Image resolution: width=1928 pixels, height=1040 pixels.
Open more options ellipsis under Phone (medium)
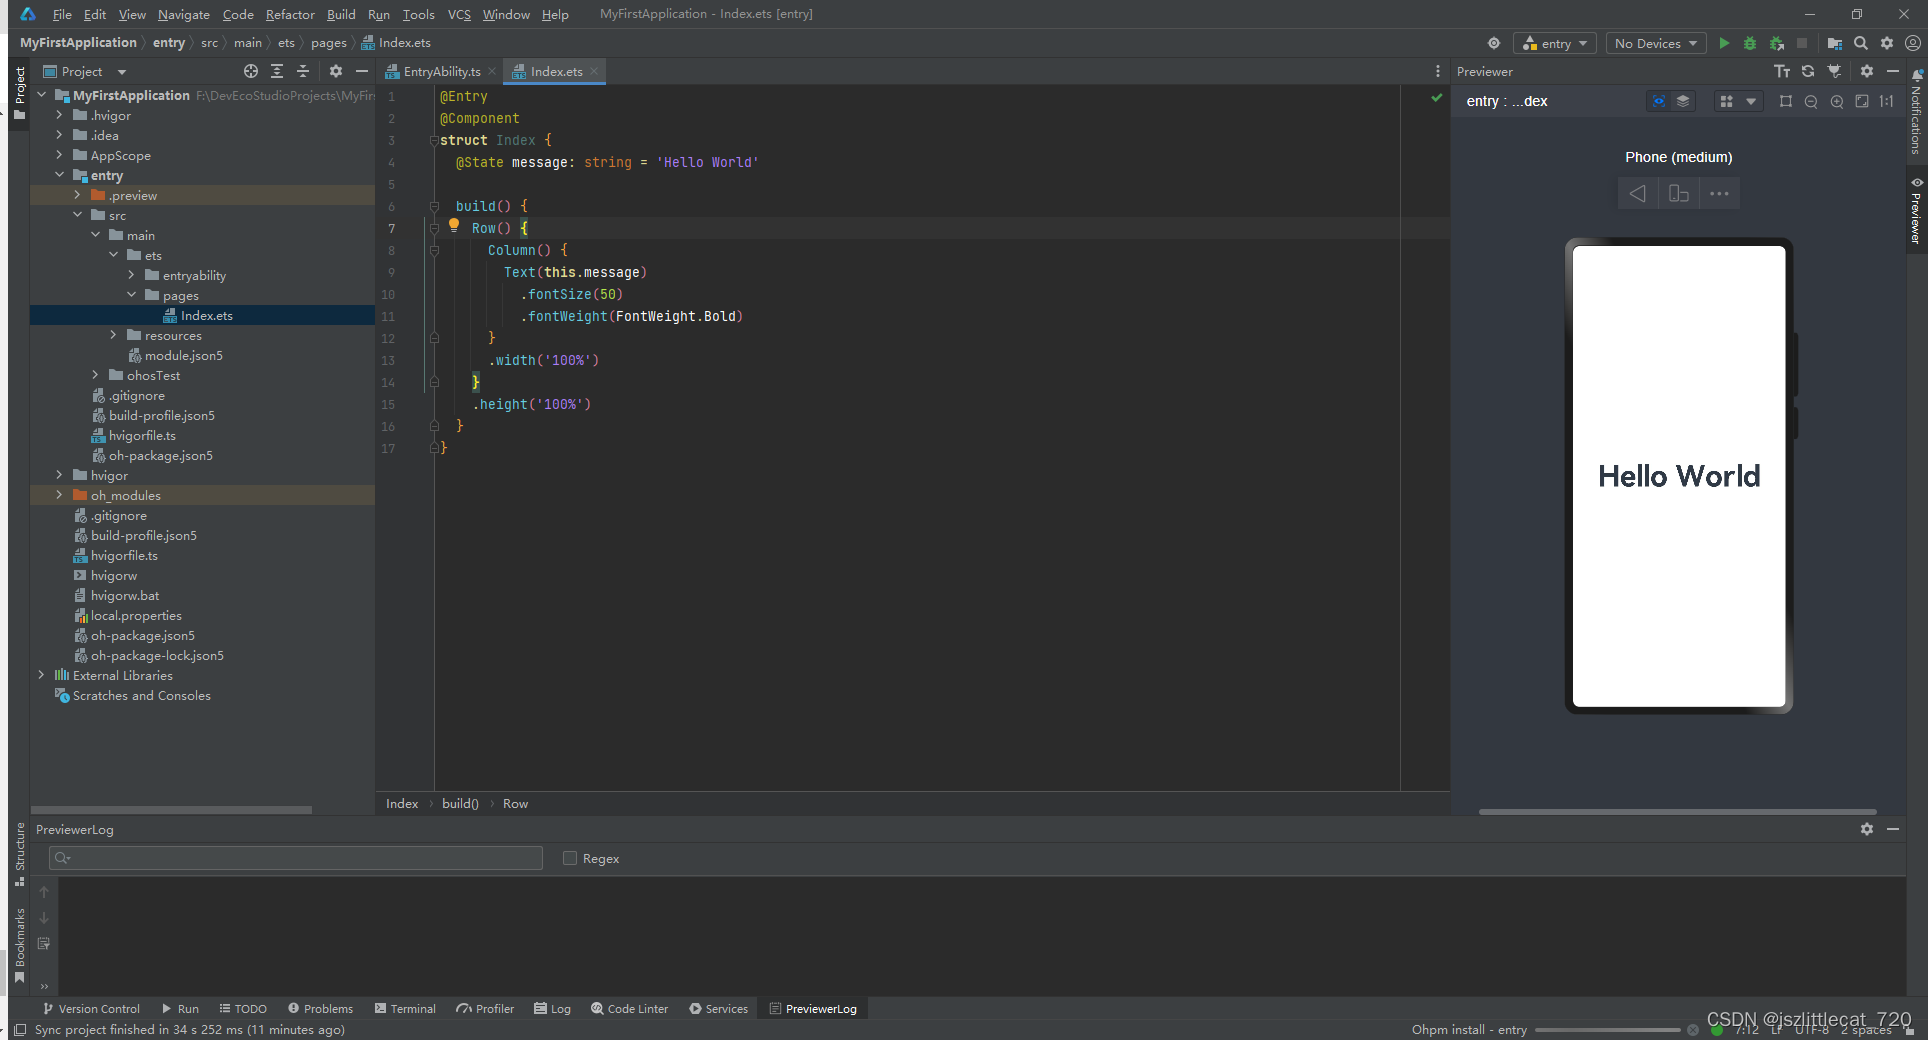[1719, 194]
